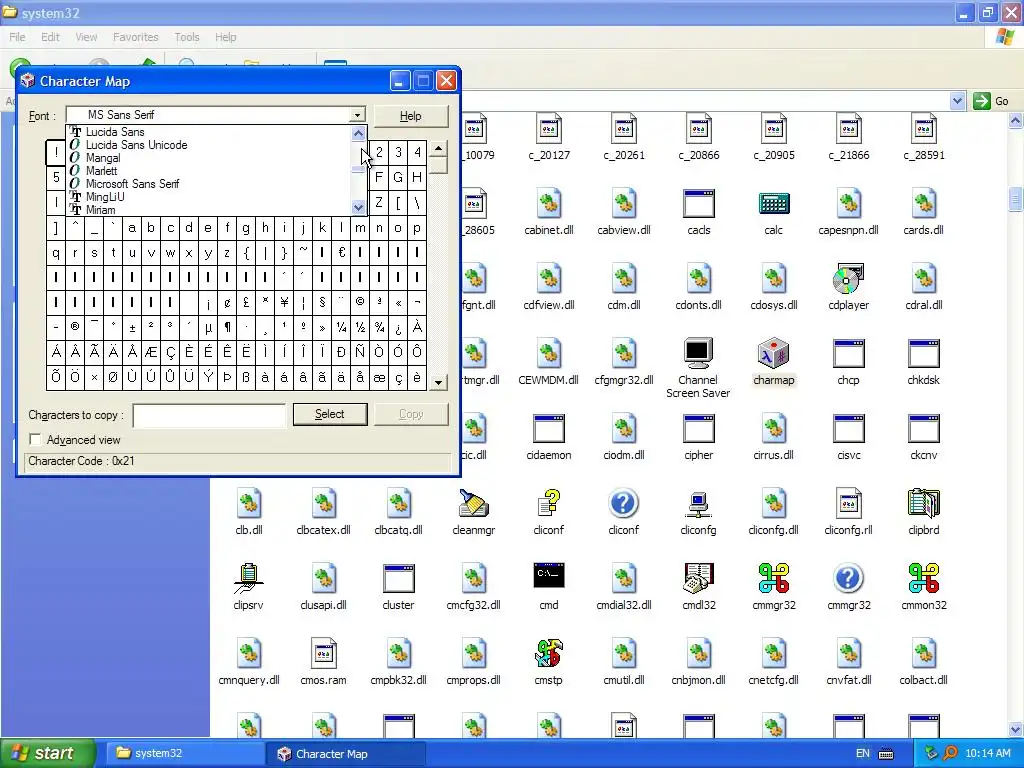The height and width of the screenshot is (768, 1024).
Task: Click the Select button
Action: [330, 414]
